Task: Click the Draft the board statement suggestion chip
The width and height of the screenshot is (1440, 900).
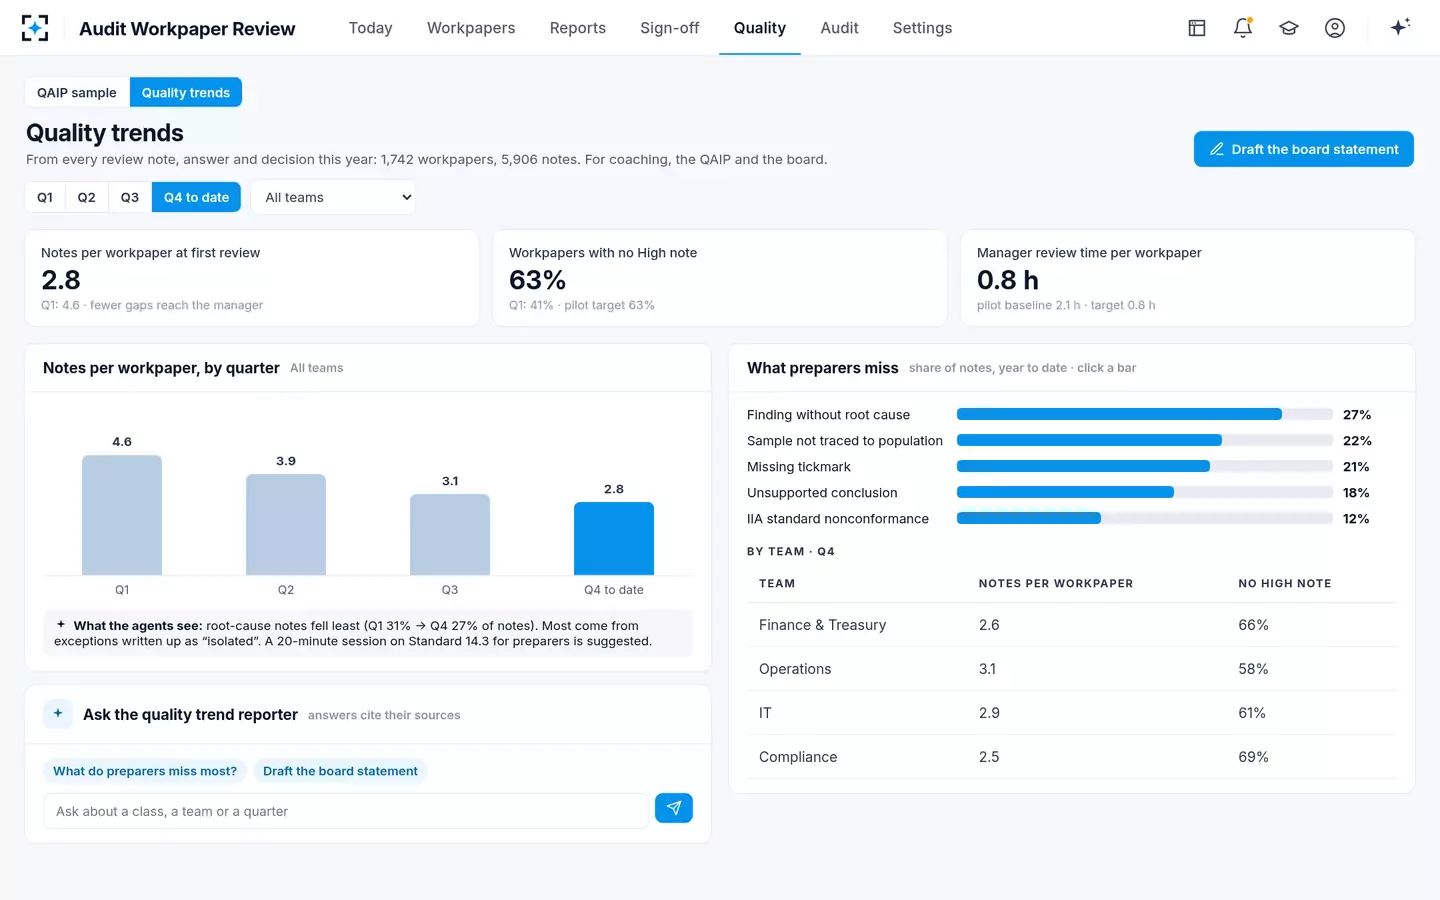Action: 340,771
